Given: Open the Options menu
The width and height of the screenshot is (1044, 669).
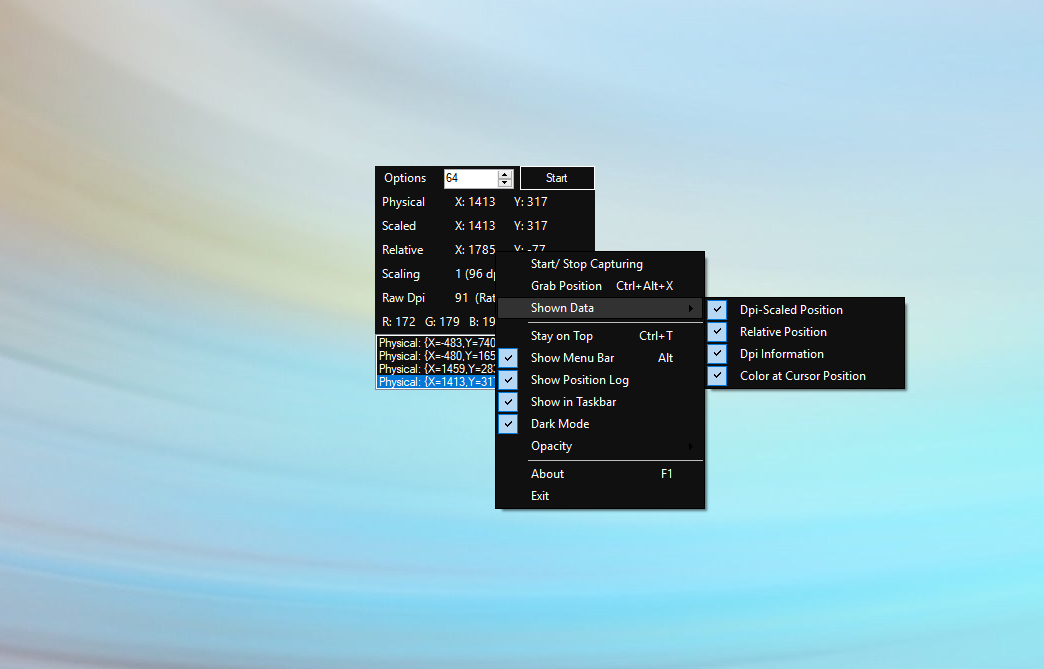Looking at the screenshot, I should (405, 177).
